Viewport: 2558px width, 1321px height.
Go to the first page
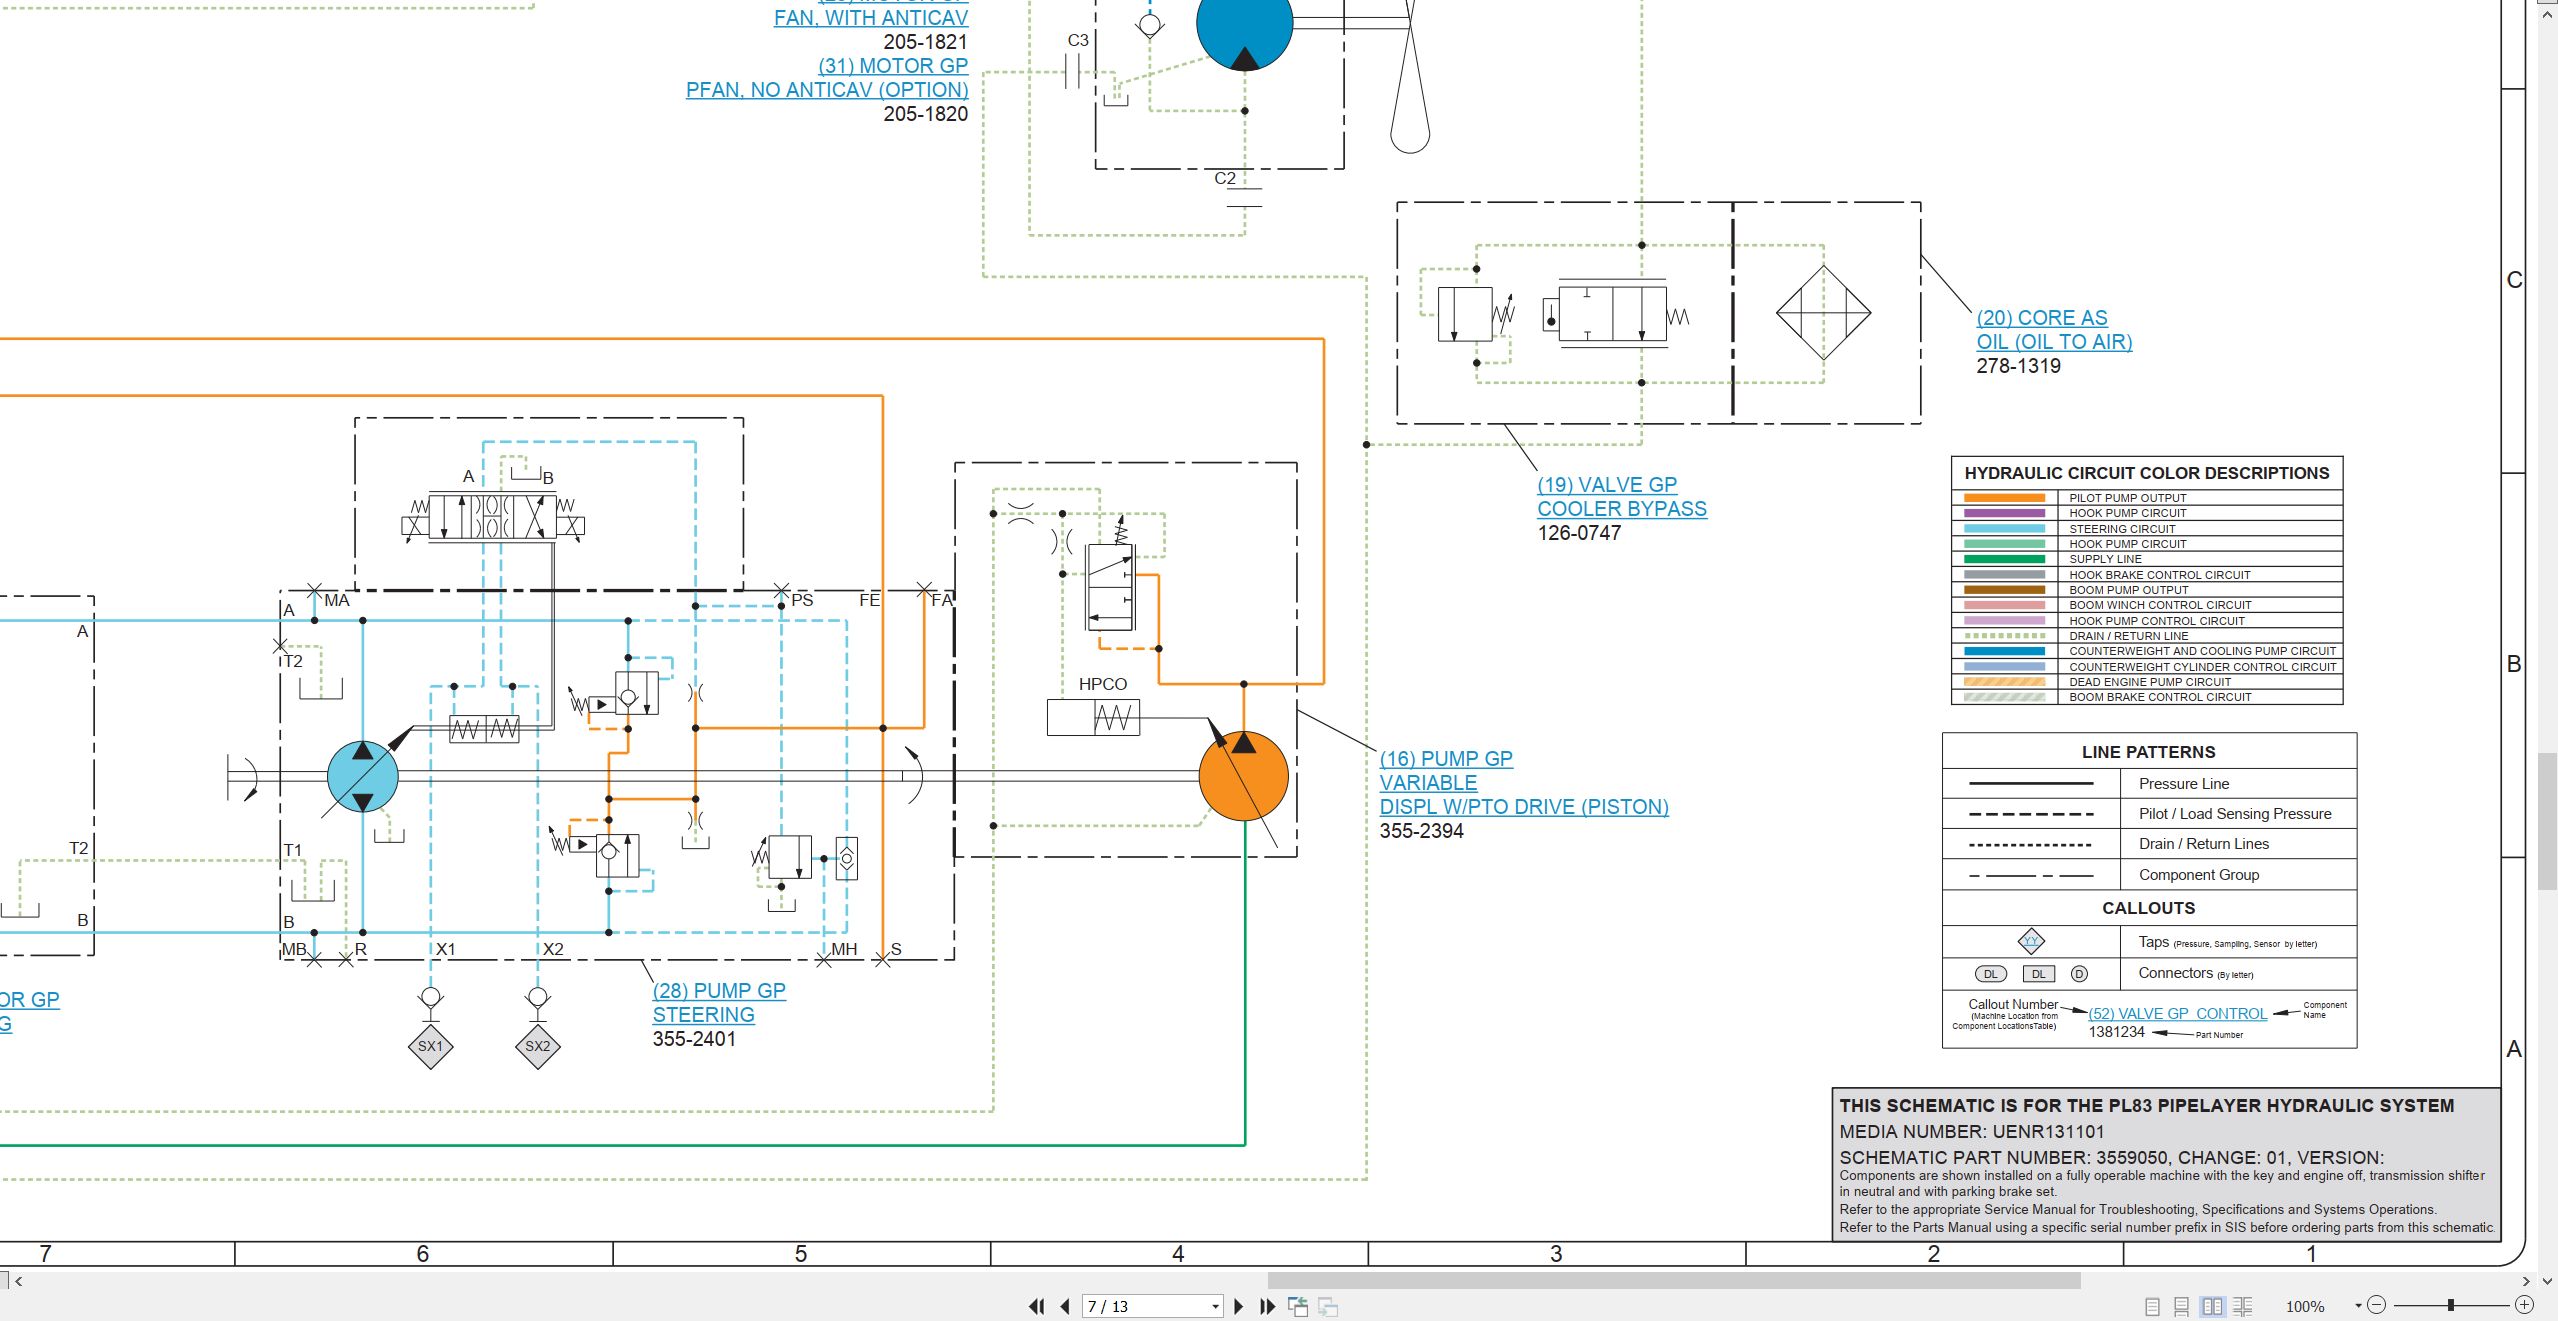(1037, 1306)
